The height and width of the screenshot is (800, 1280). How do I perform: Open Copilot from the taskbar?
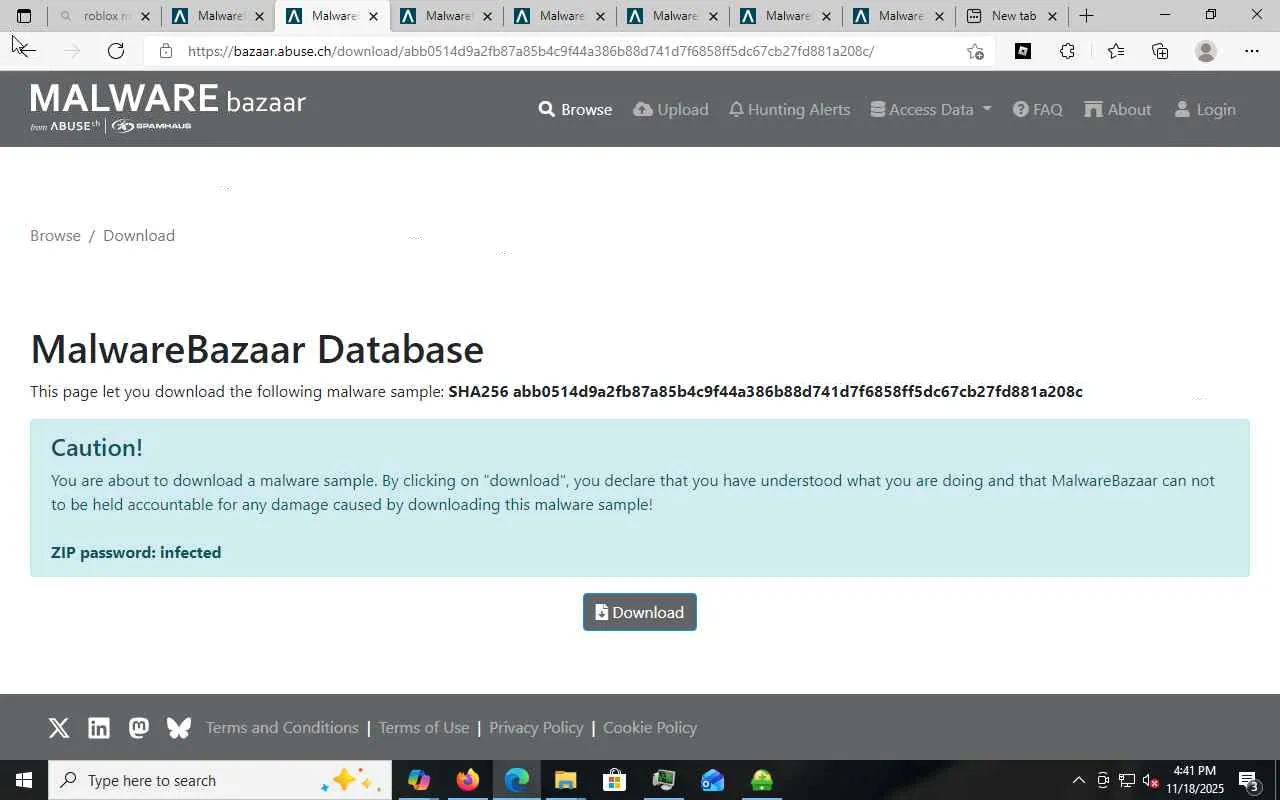(419, 780)
